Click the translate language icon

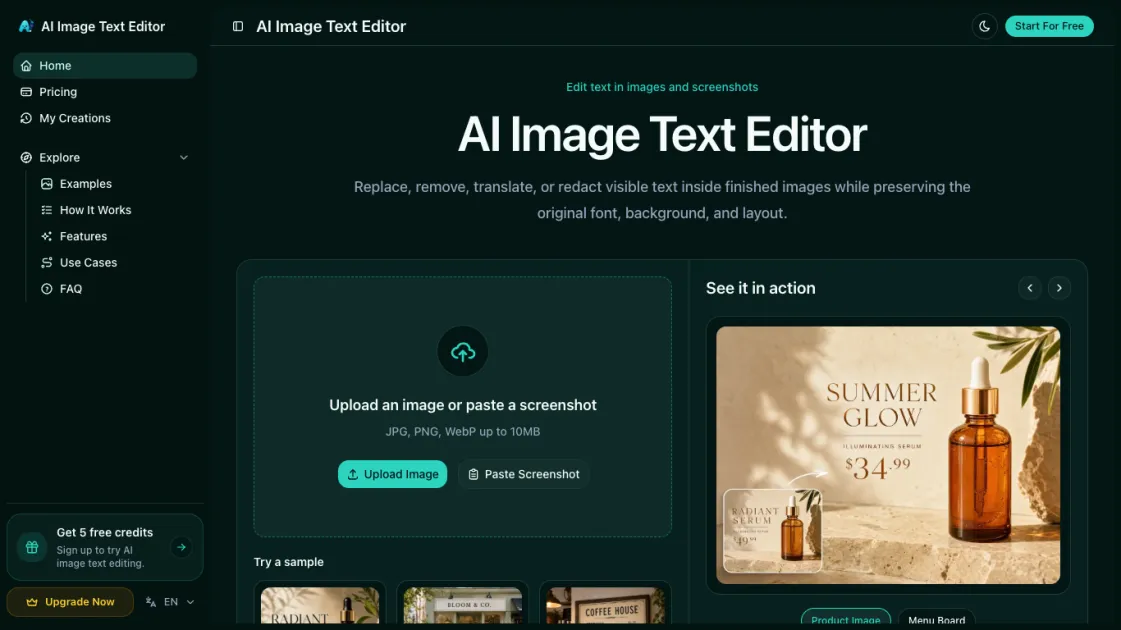151,602
